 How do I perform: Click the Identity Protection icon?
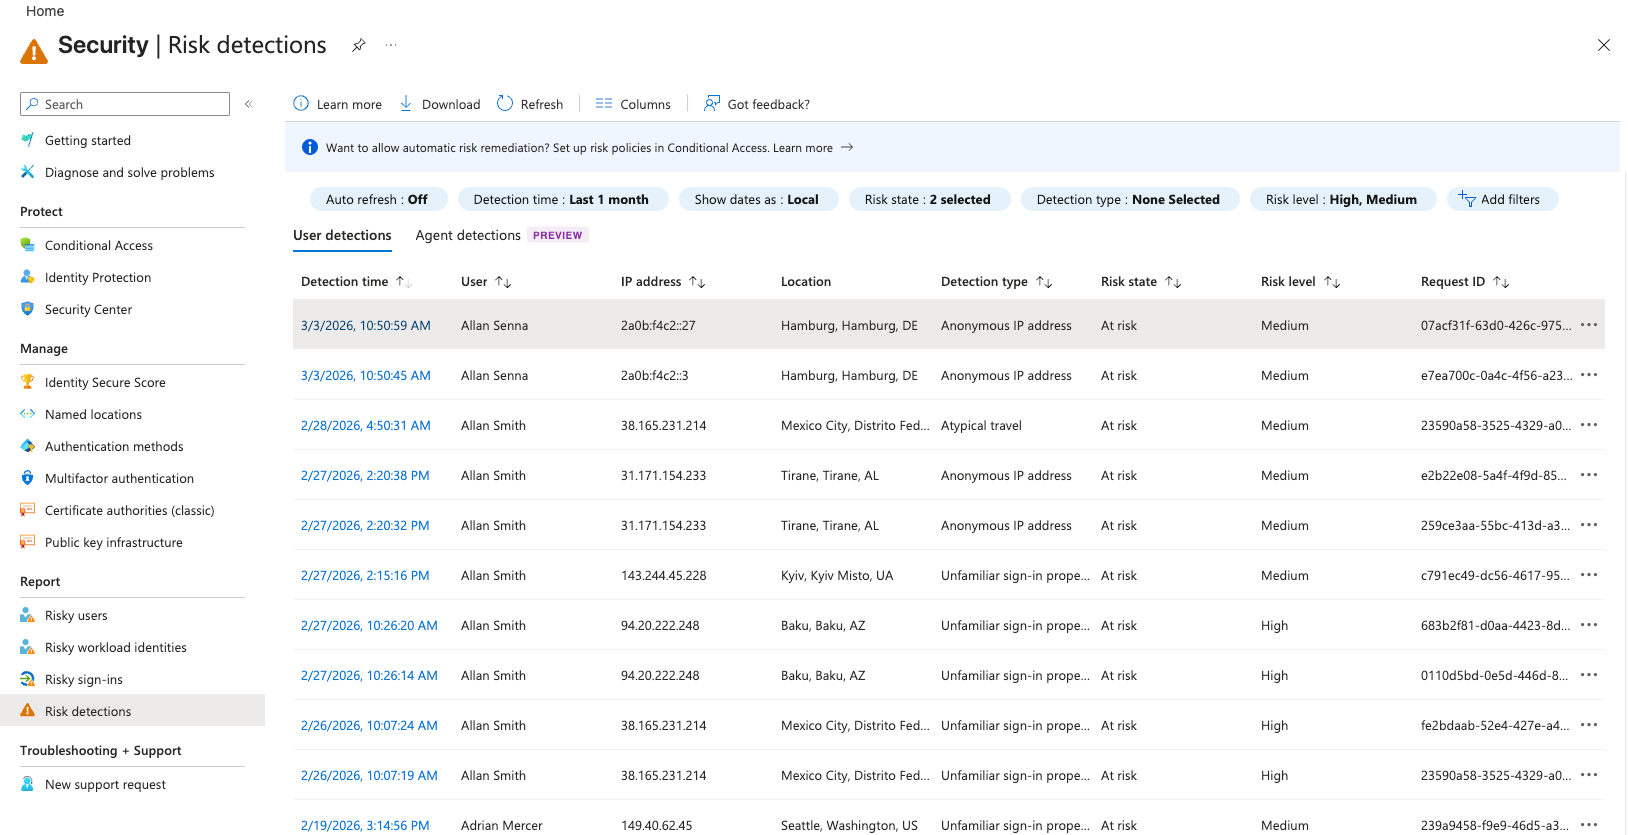[27, 277]
